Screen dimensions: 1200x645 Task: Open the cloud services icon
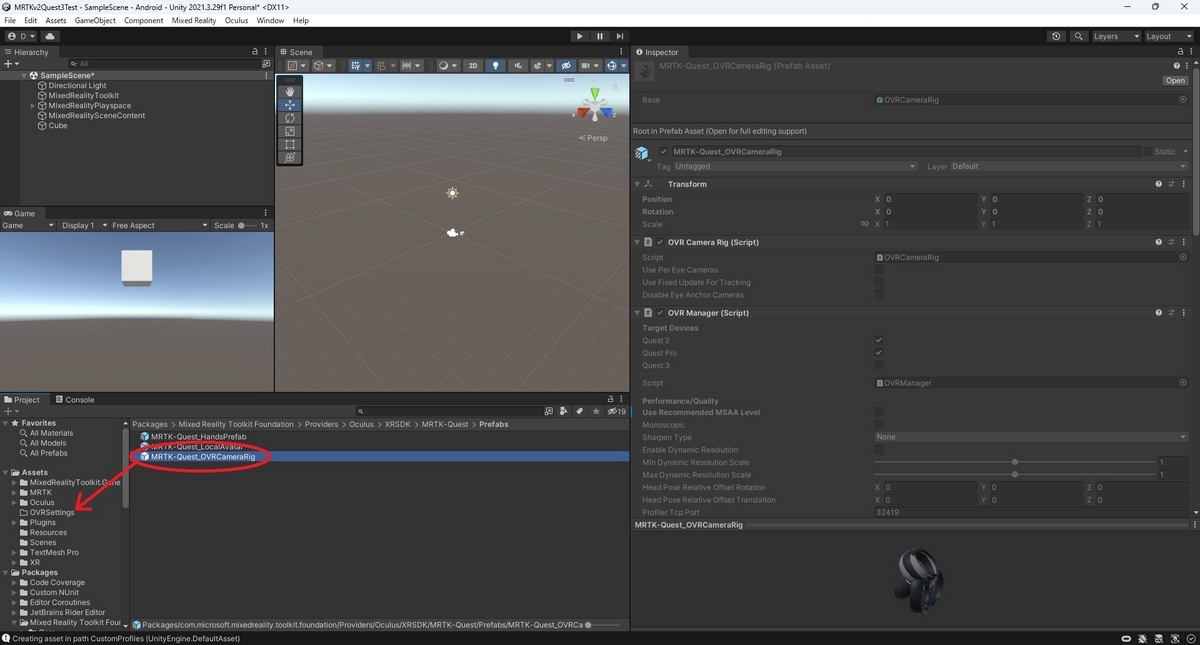pyautogui.click(x=50, y=36)
